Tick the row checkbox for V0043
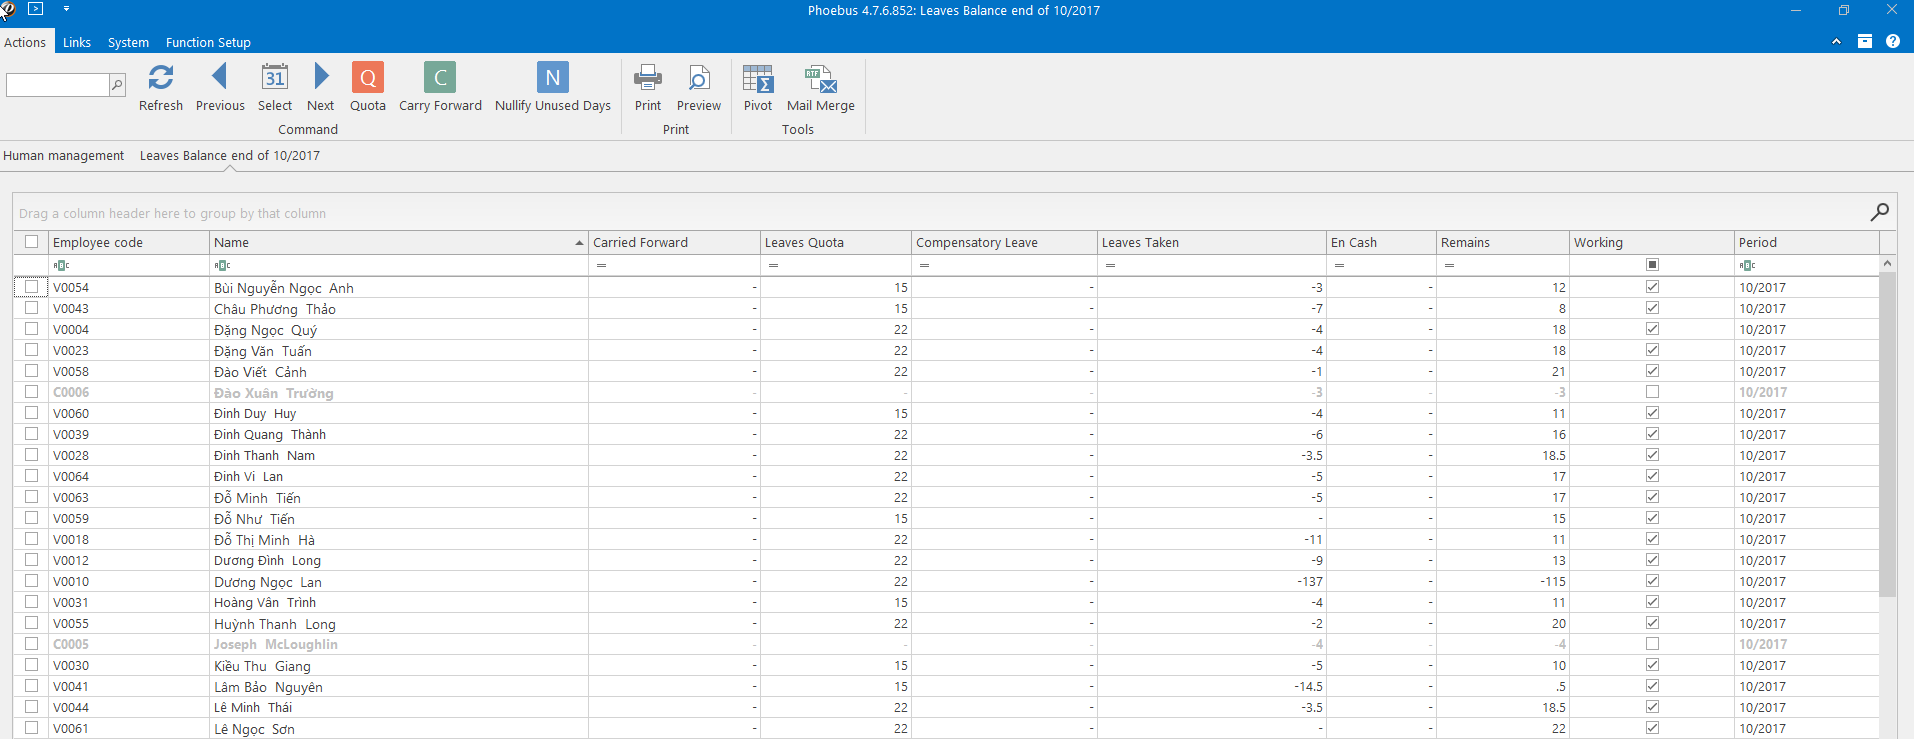The image size is (1914, 739). click(31, 308)
